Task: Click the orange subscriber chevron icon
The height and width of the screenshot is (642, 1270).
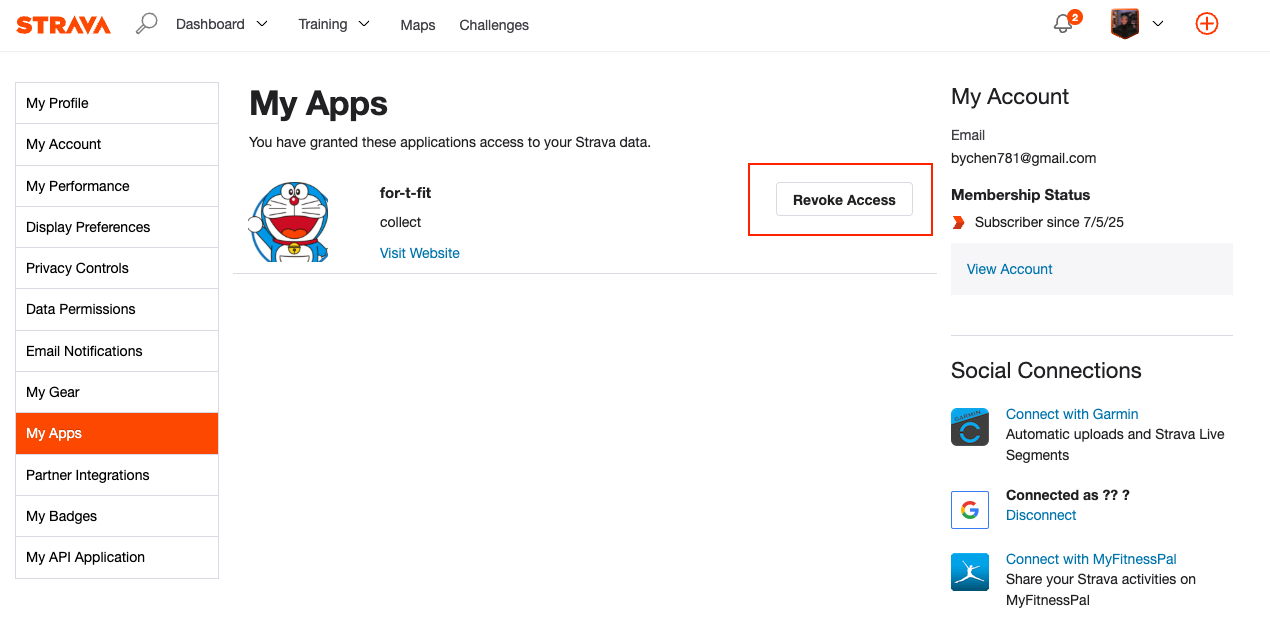Action: 958,222
